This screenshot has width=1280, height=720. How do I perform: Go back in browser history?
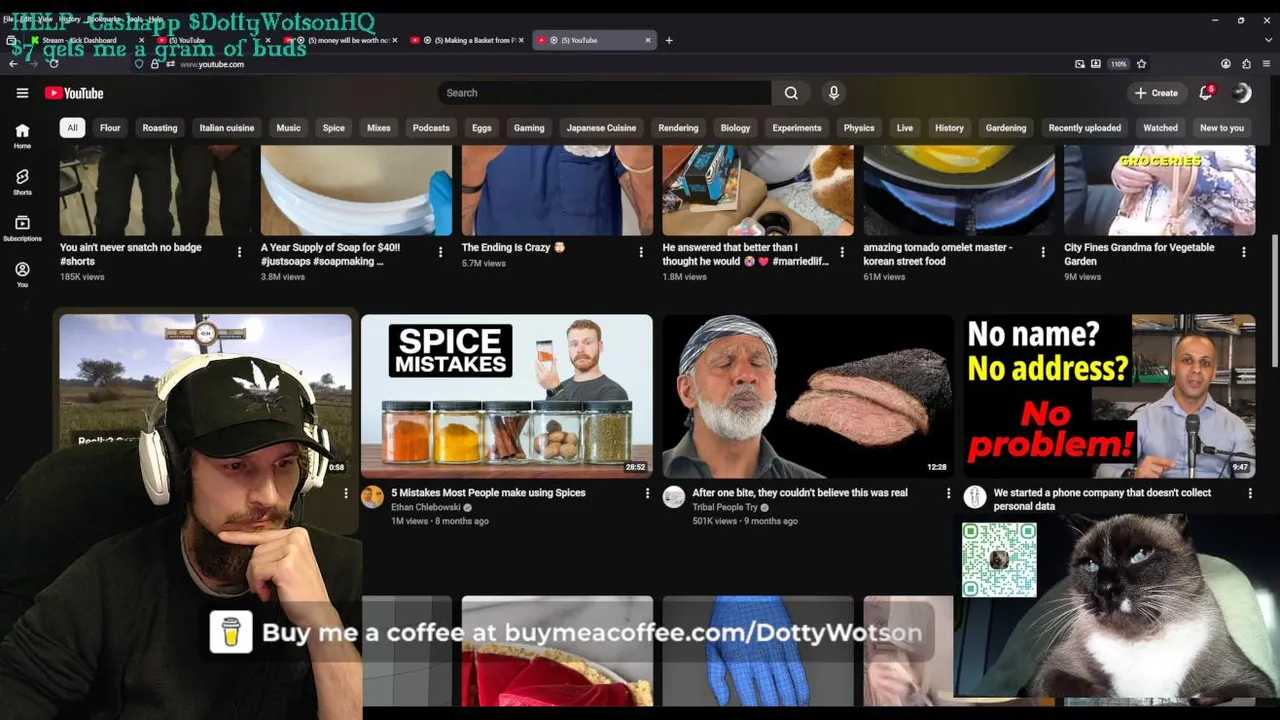[x=13, y=64]
